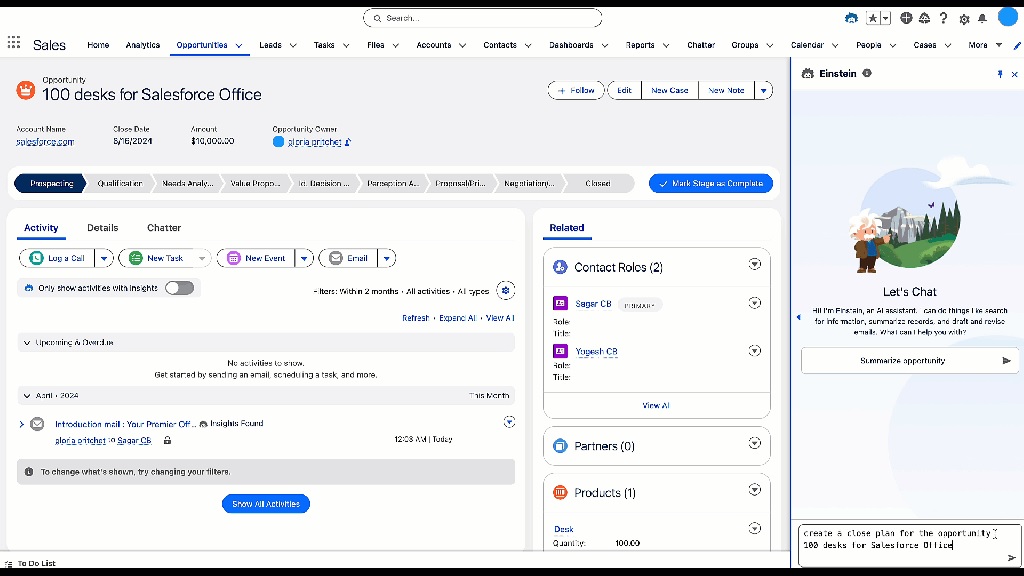This screenshot has width=1024, height=576.
Task: Send the Einstein chat message
Action: (1012, 558)
